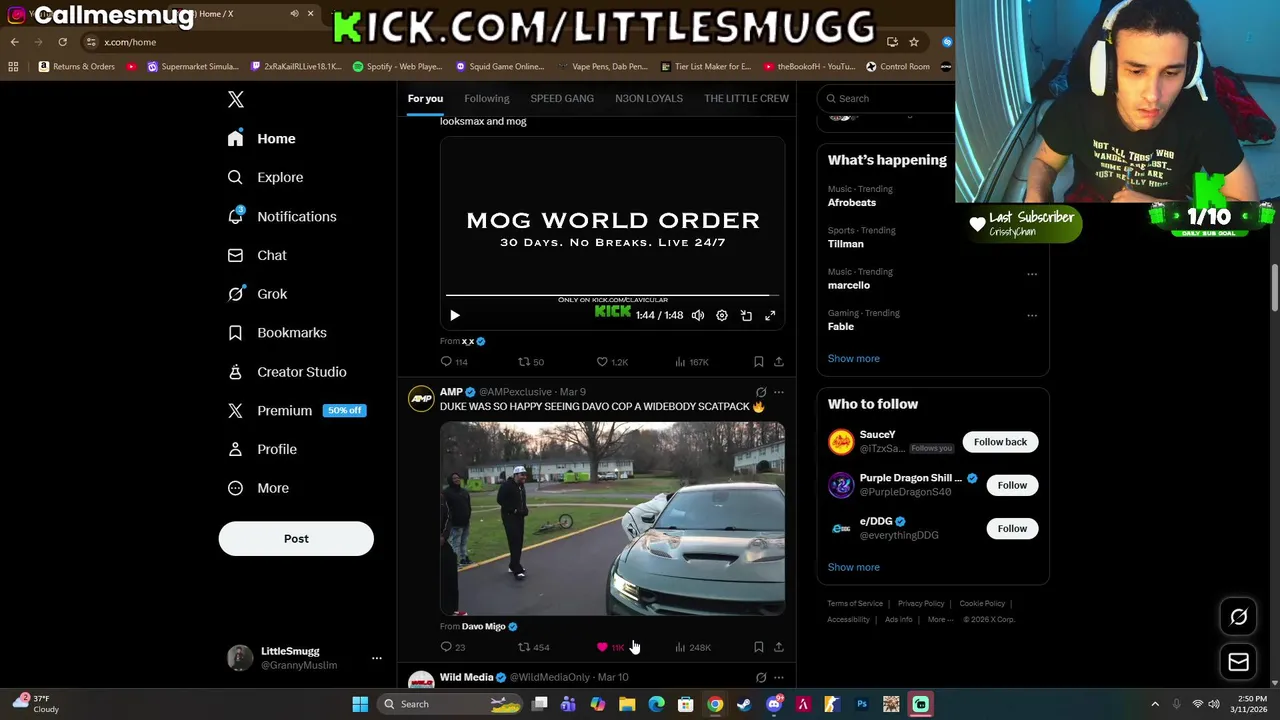1280x720 pixels.
Task: Bookmark this page with star icon
Action: click(x=914, y=42)
